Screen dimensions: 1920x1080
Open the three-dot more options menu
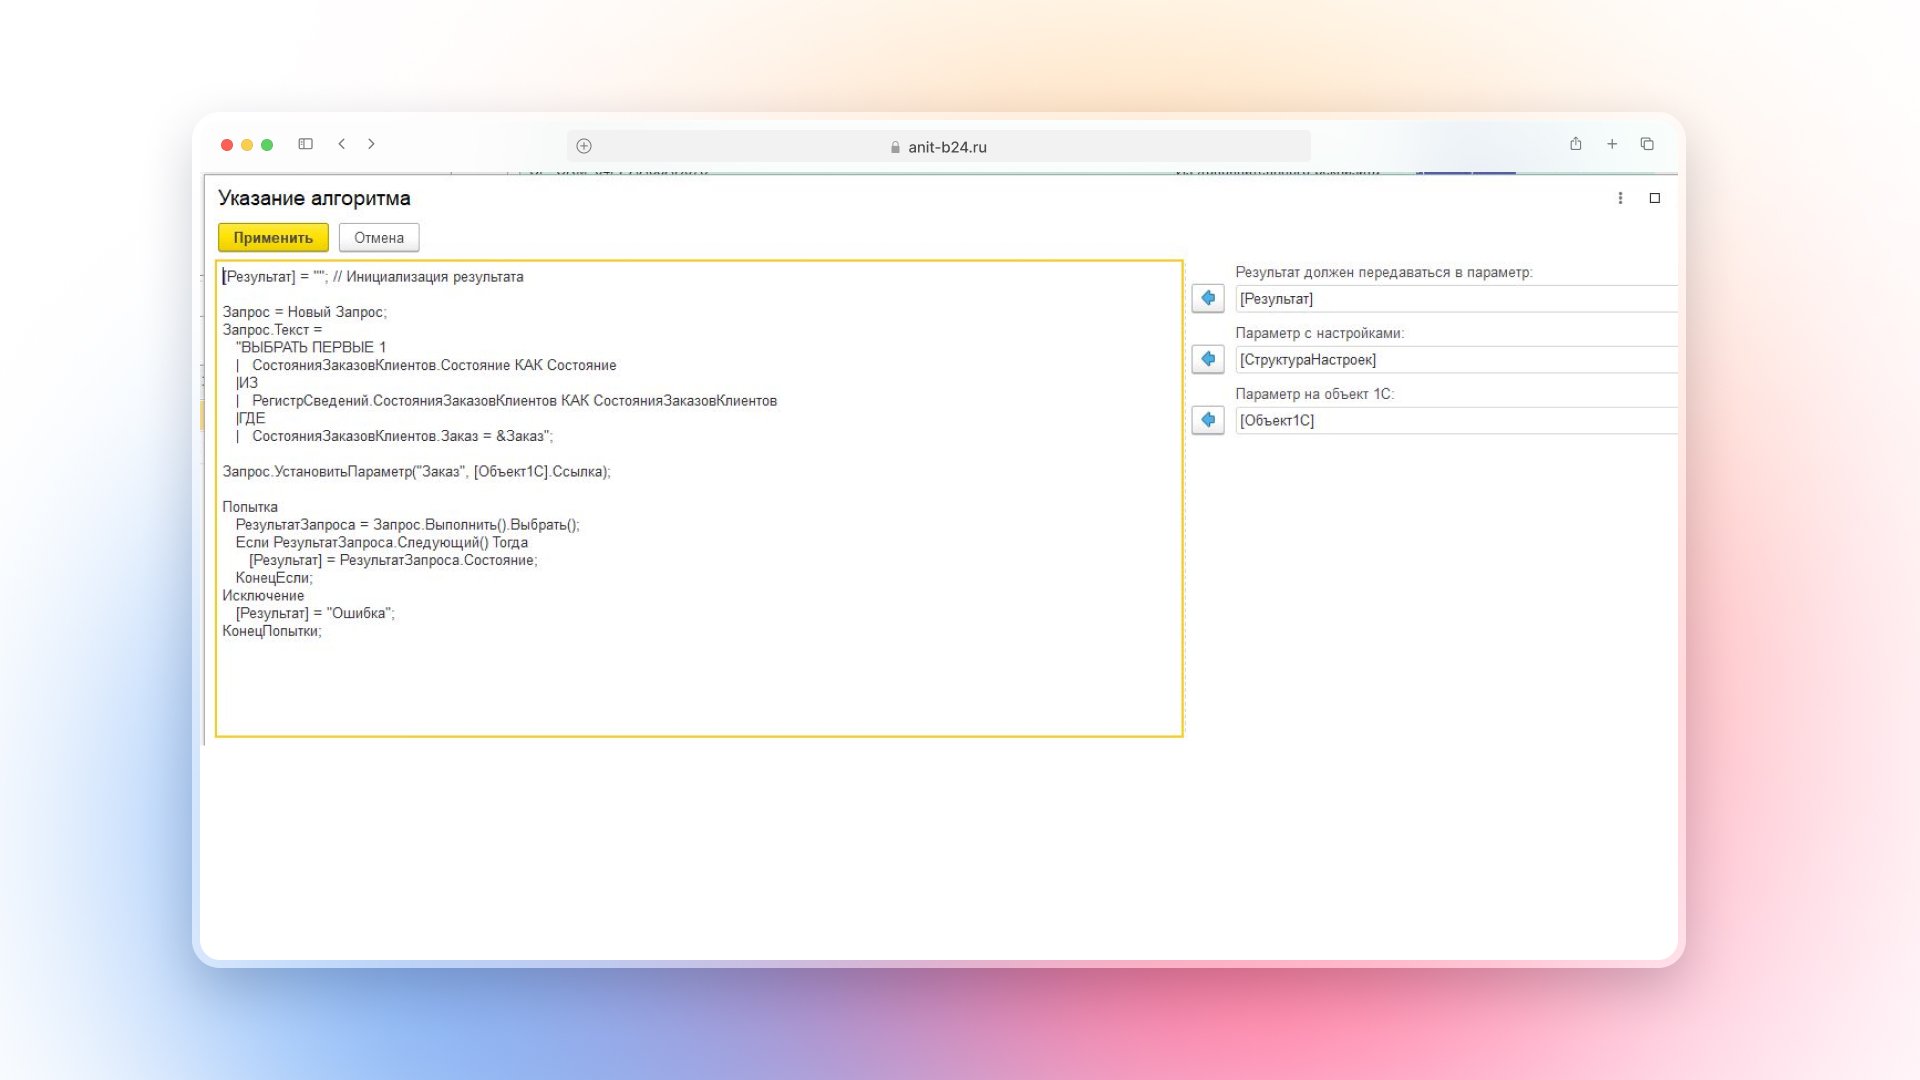coord(1620,198)
